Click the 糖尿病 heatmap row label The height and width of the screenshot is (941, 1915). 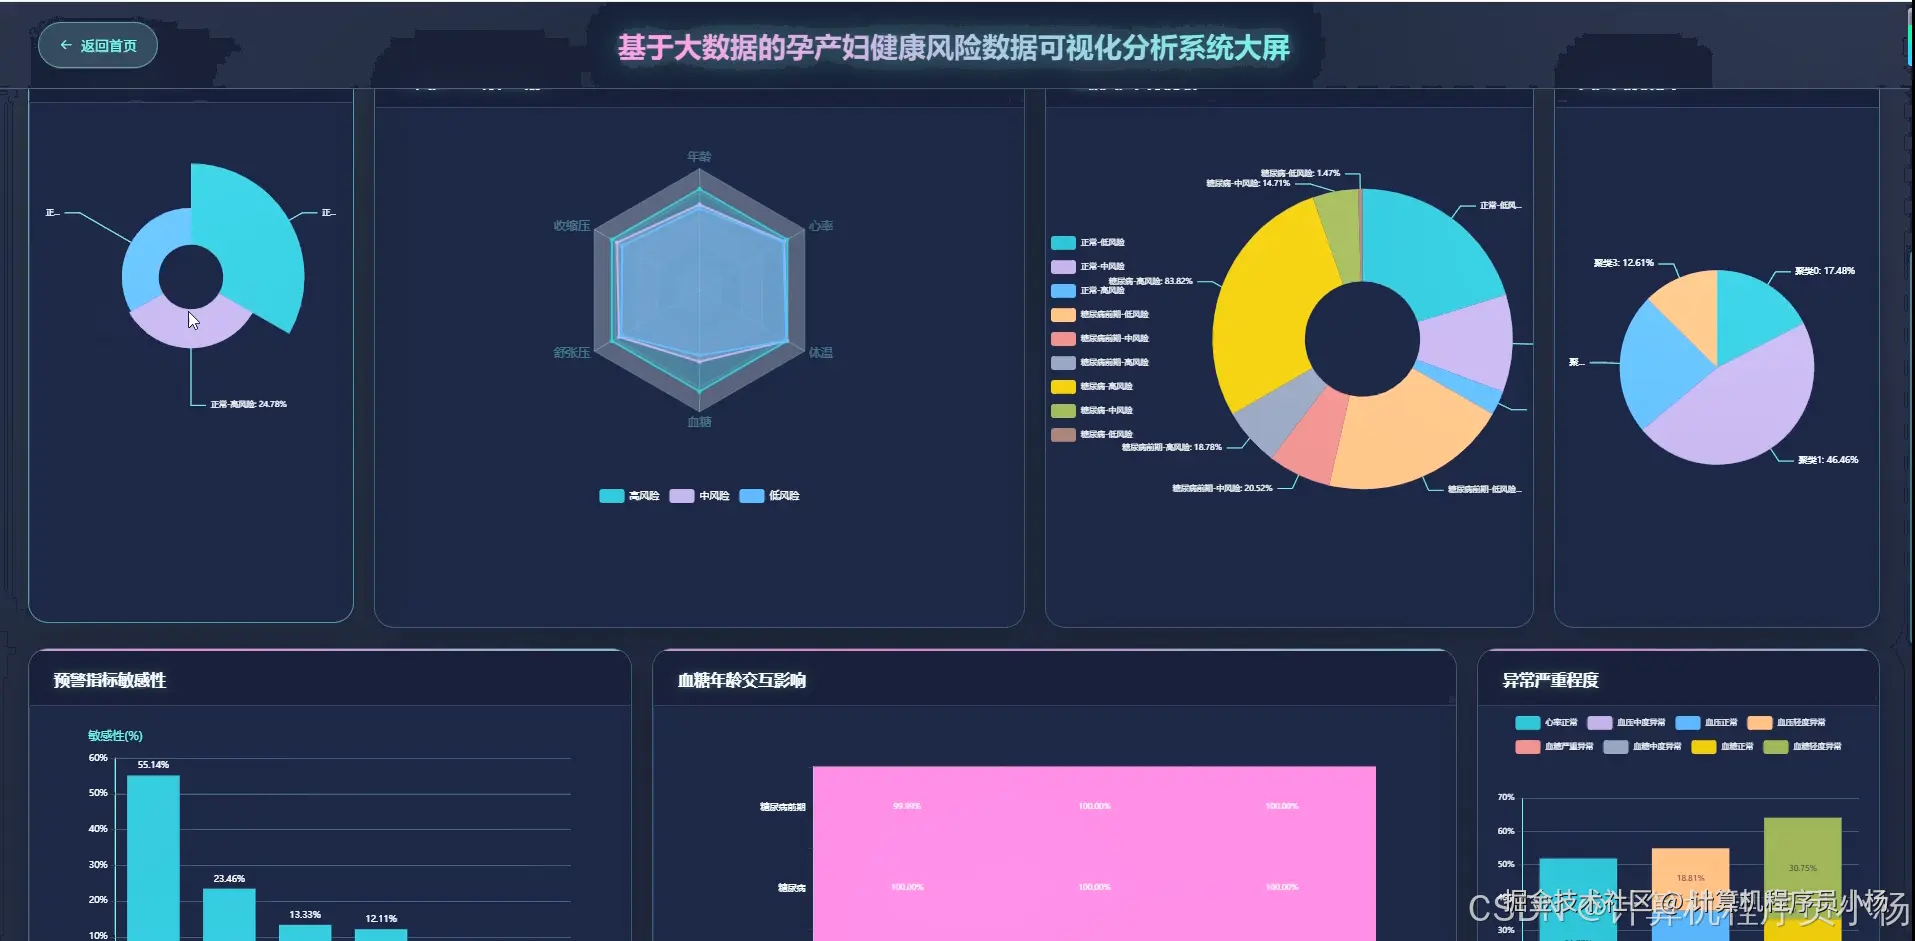[x=792, y=888]
